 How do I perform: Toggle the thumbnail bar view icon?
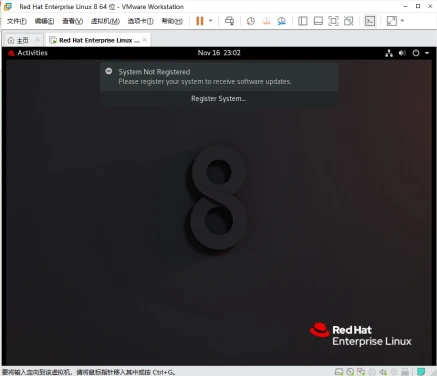[318, 21]
